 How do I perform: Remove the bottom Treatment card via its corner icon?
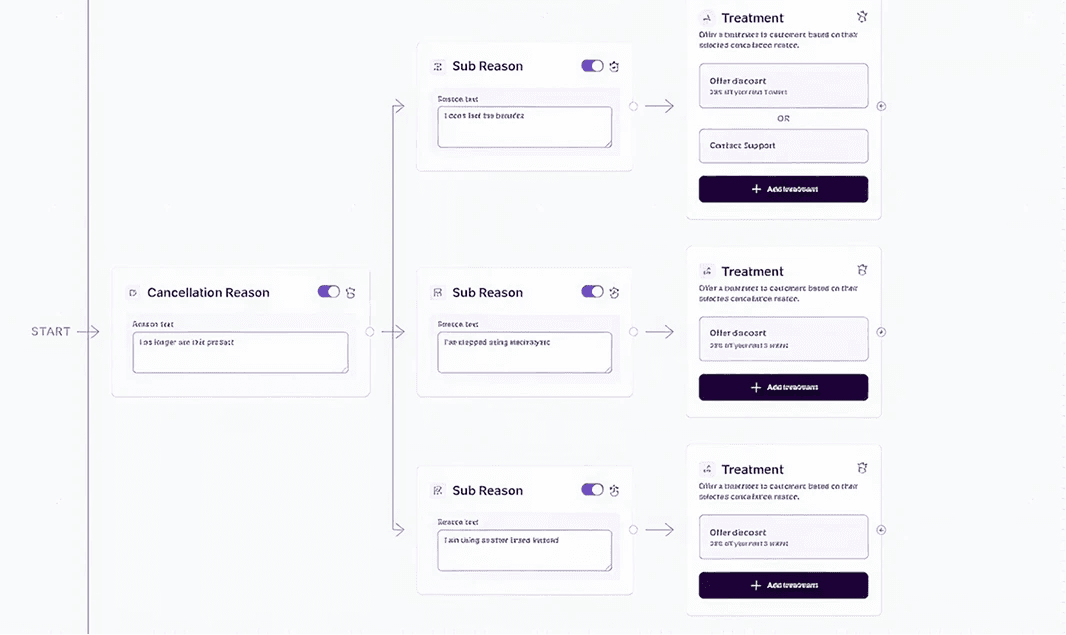(x=862, y=468)
